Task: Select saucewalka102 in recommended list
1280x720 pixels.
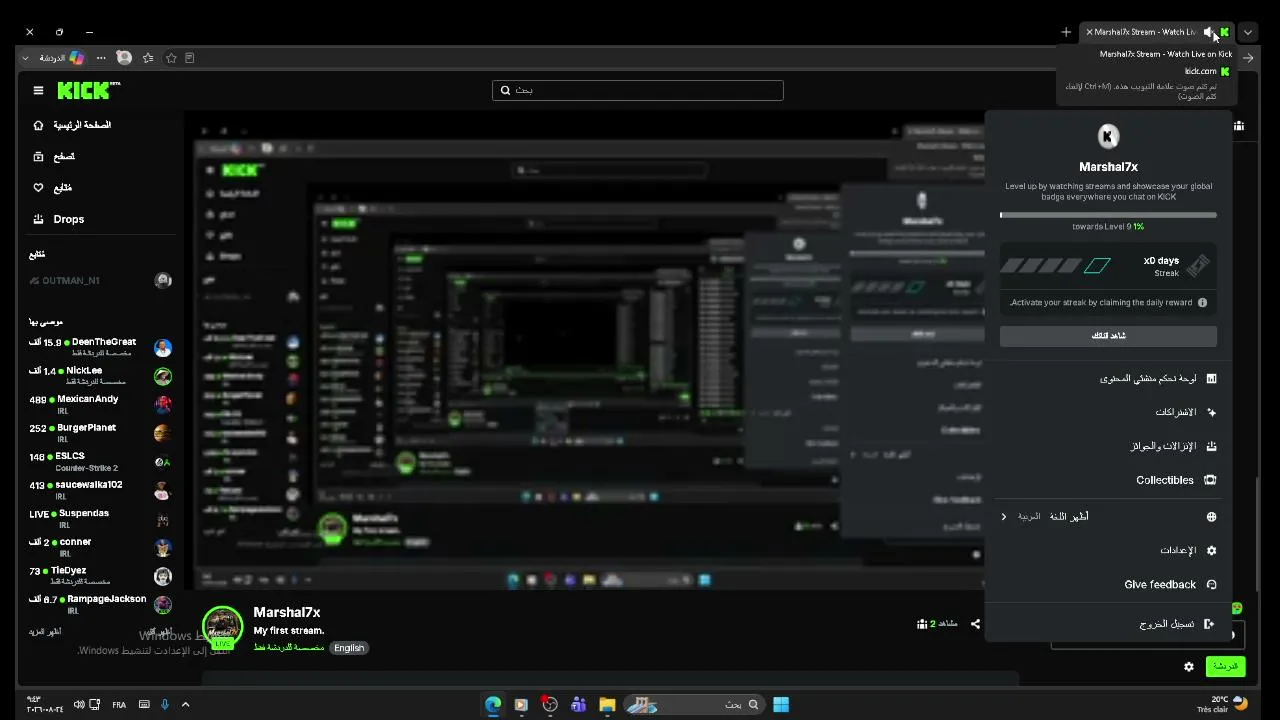Action: pos(100,490)
